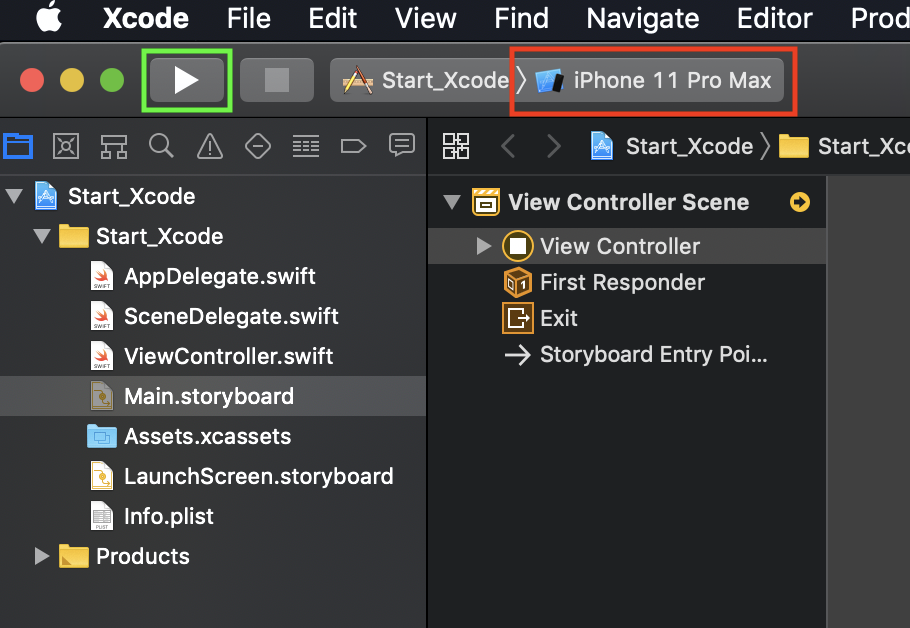Click the First Responder cube icon
The height and width of the screenshot is (628, 910).
point(518,282)
